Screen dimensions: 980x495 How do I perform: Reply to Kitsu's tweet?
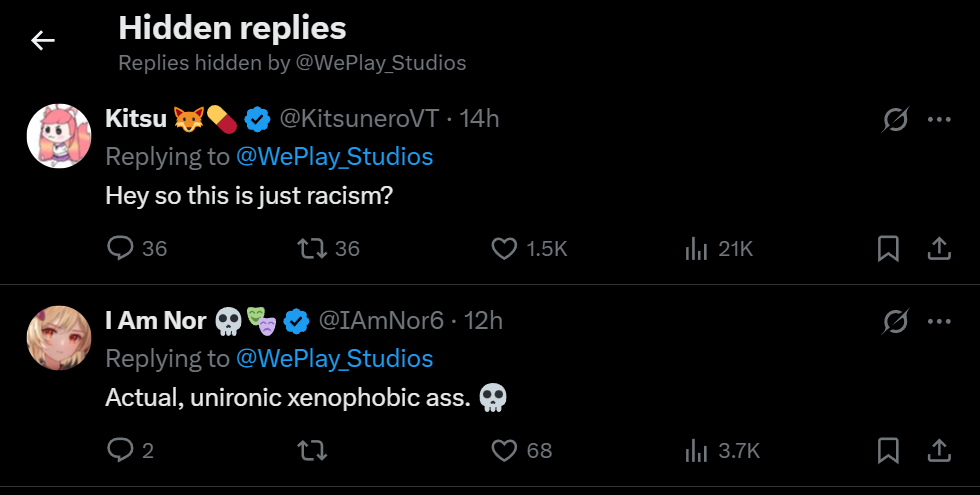tap(120, 248)
